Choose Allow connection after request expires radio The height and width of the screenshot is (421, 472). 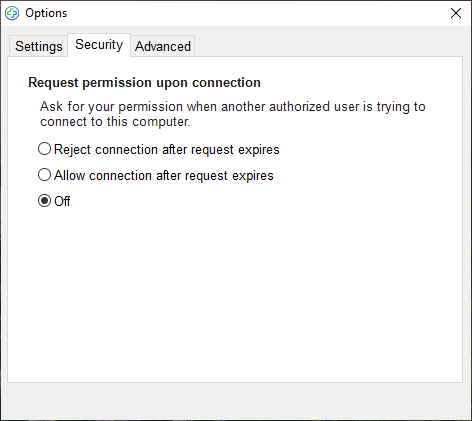pyautogui.click(x=44, y=175)
